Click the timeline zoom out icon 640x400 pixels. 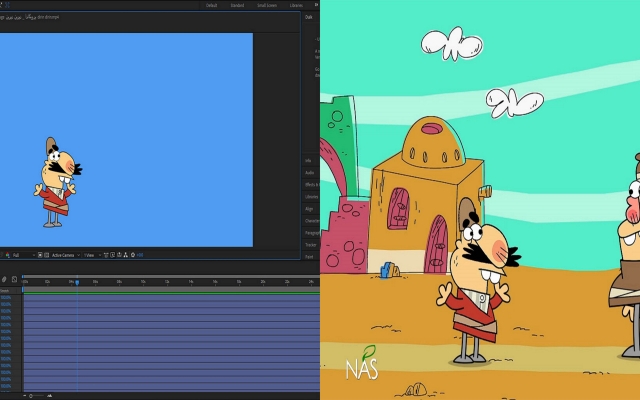24,396
